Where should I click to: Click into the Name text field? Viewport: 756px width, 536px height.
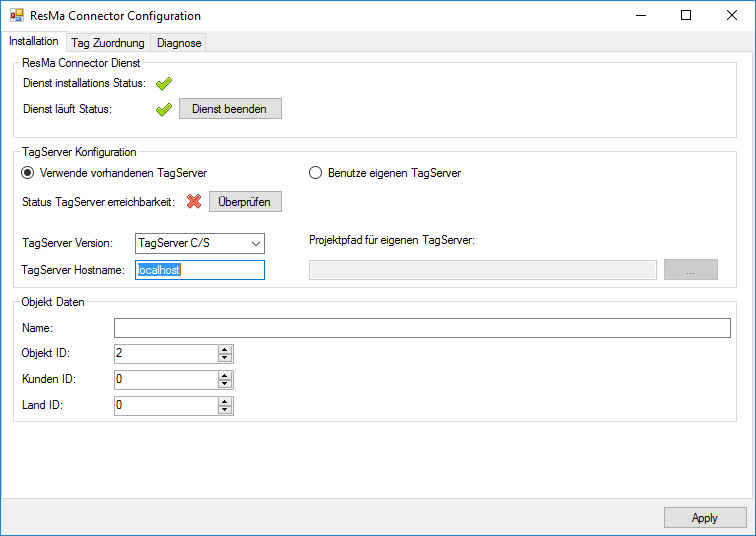422,328
